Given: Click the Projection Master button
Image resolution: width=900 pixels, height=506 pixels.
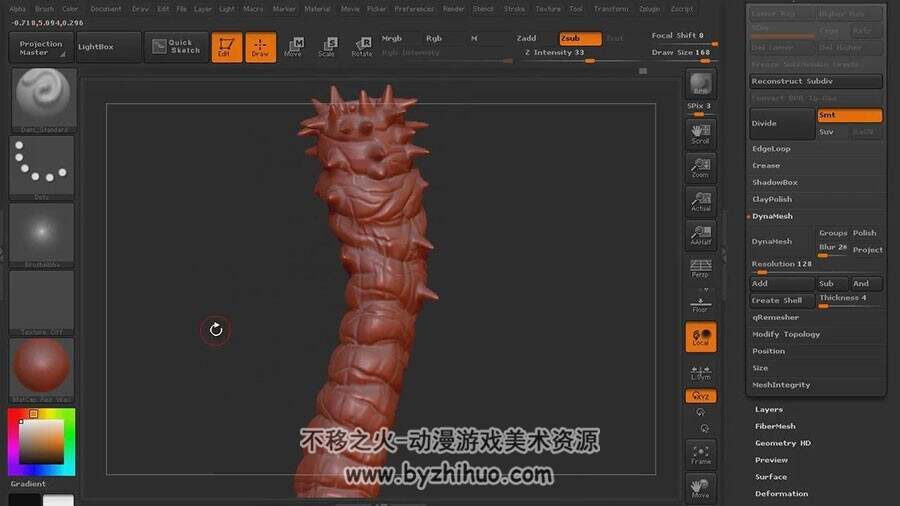Looking at the screenshot, I should pos(41,47).
